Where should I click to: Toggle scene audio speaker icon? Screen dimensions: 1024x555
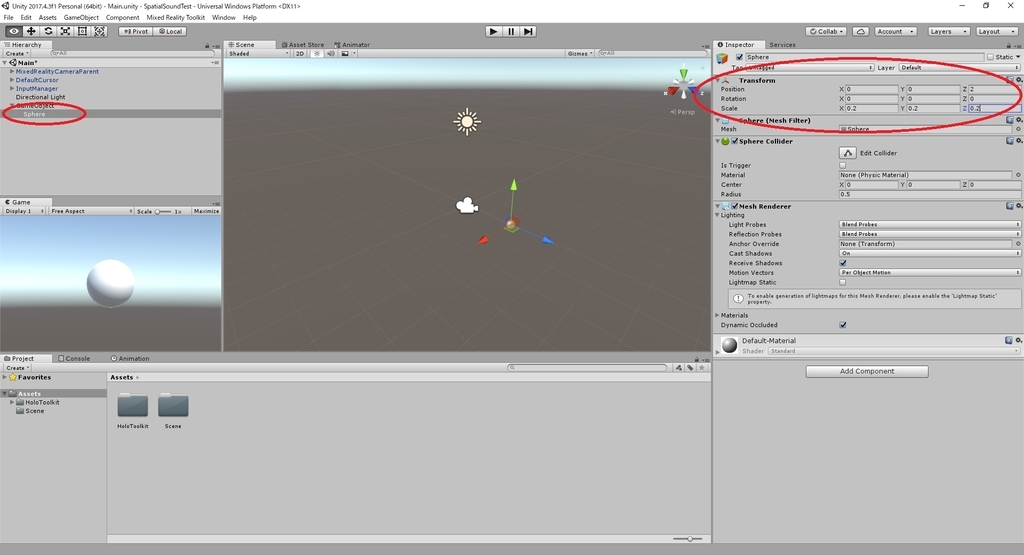(330, 54)
